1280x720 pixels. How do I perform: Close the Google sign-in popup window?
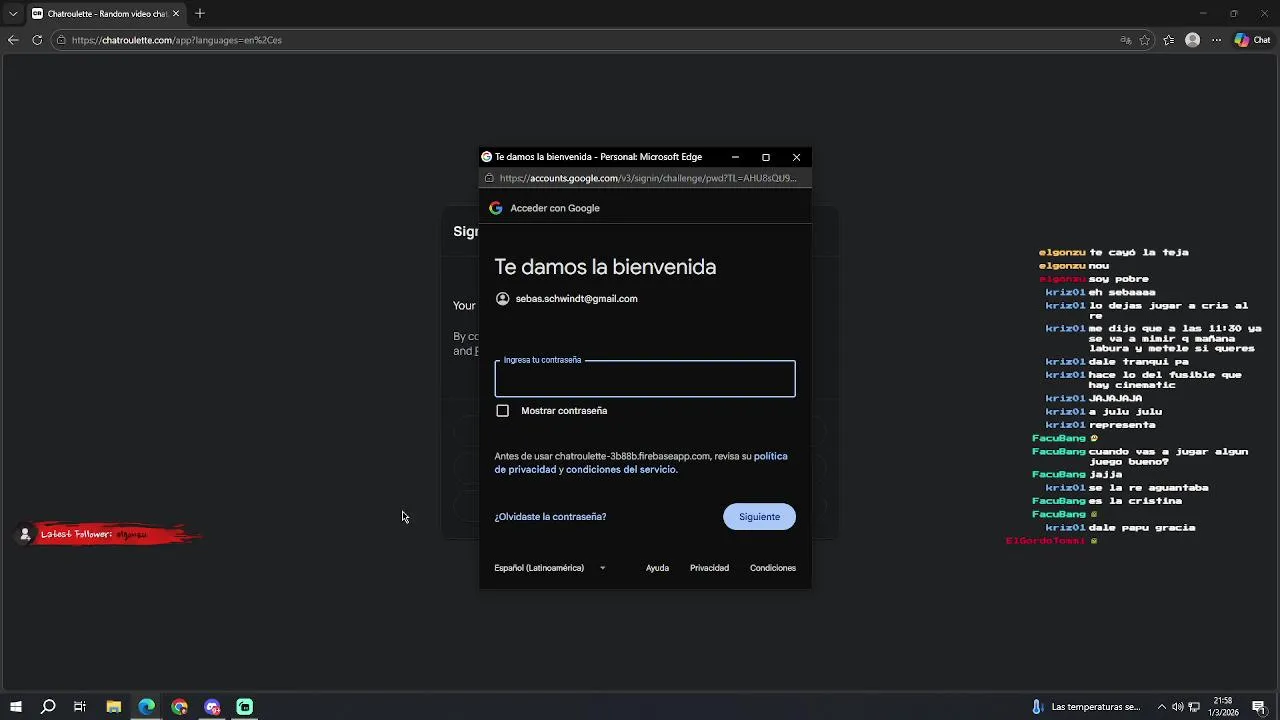[x=796, y=157]
